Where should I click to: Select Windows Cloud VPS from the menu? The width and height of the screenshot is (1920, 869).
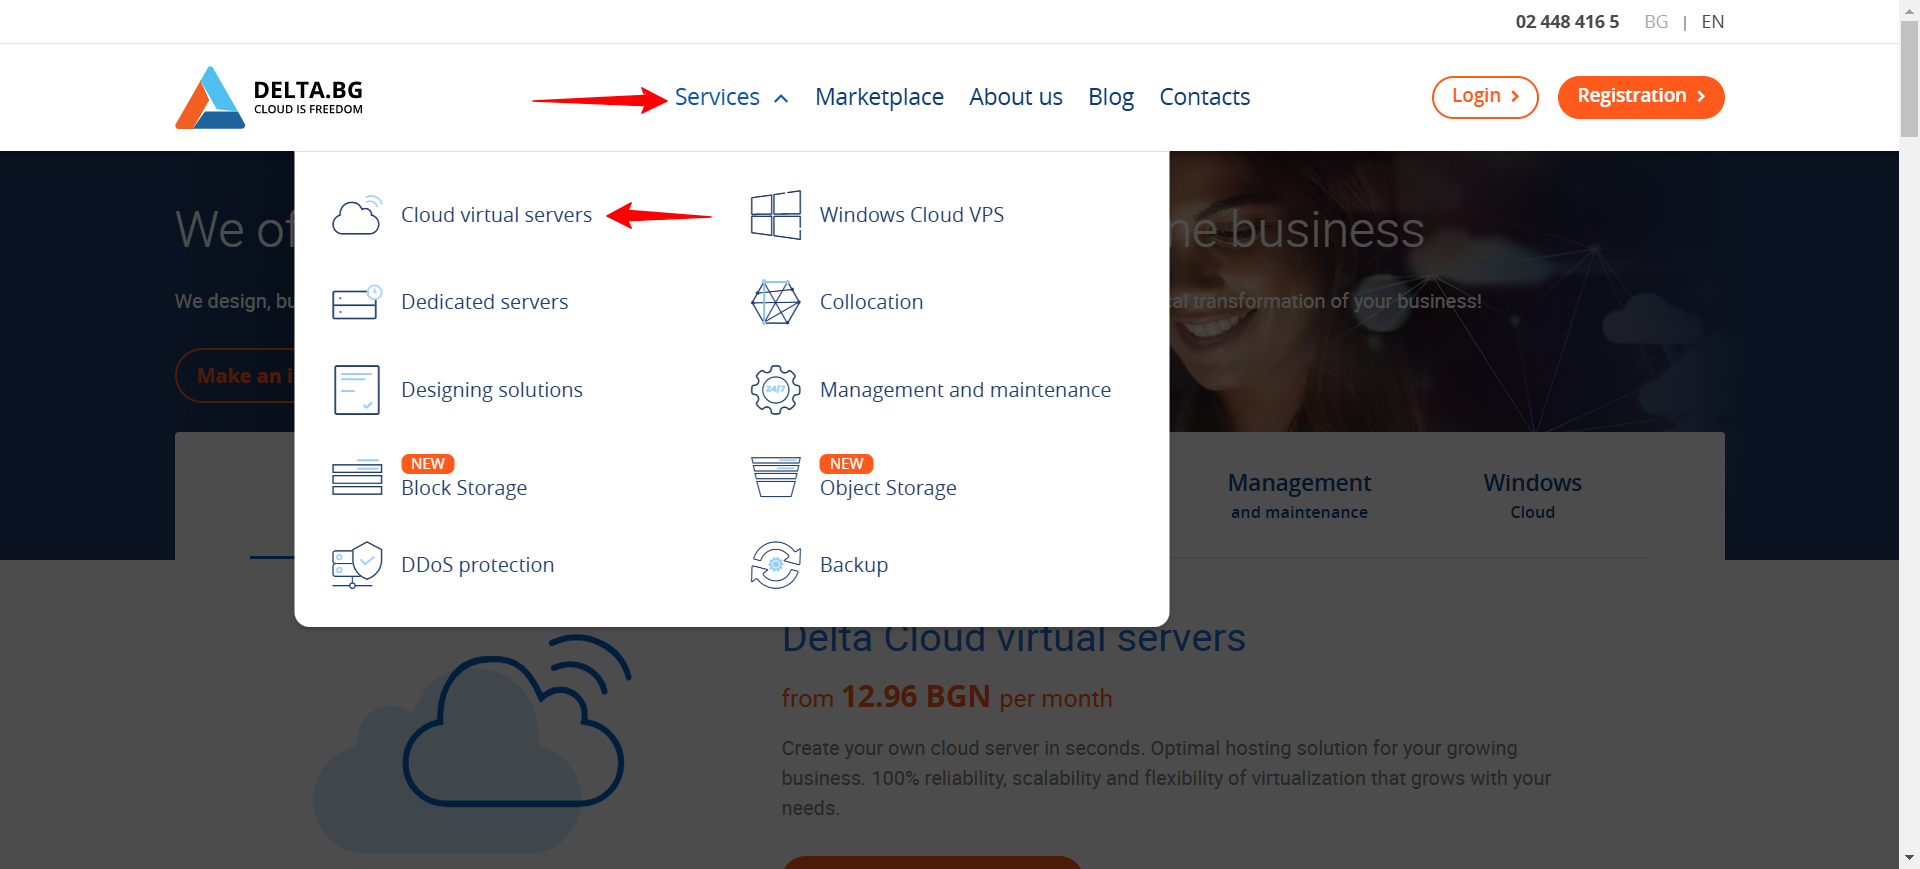tap(912, 215)
